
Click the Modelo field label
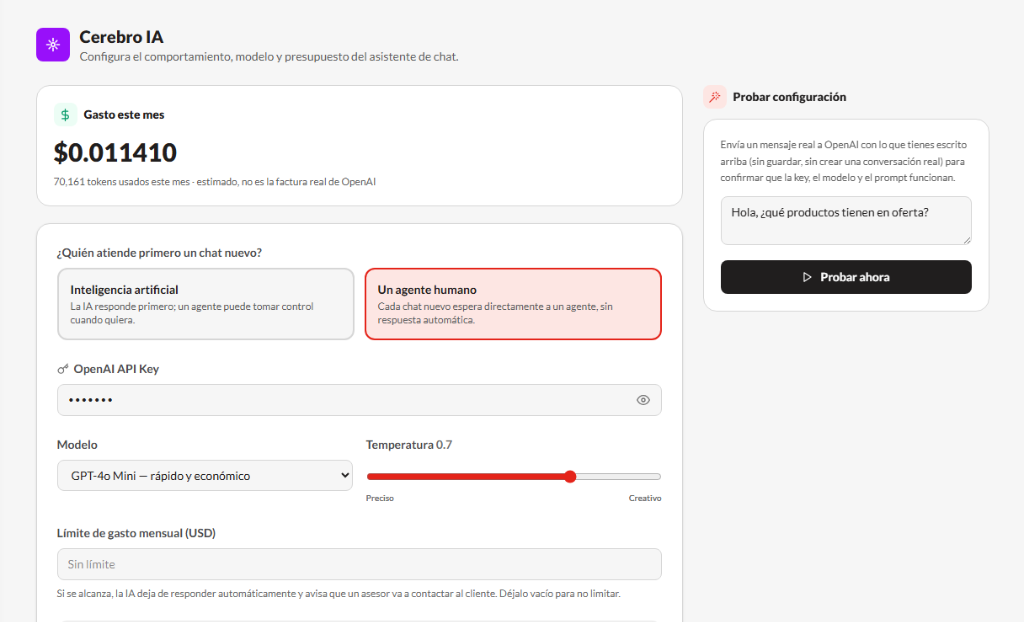pyautogui.click(x=77, y=445)
